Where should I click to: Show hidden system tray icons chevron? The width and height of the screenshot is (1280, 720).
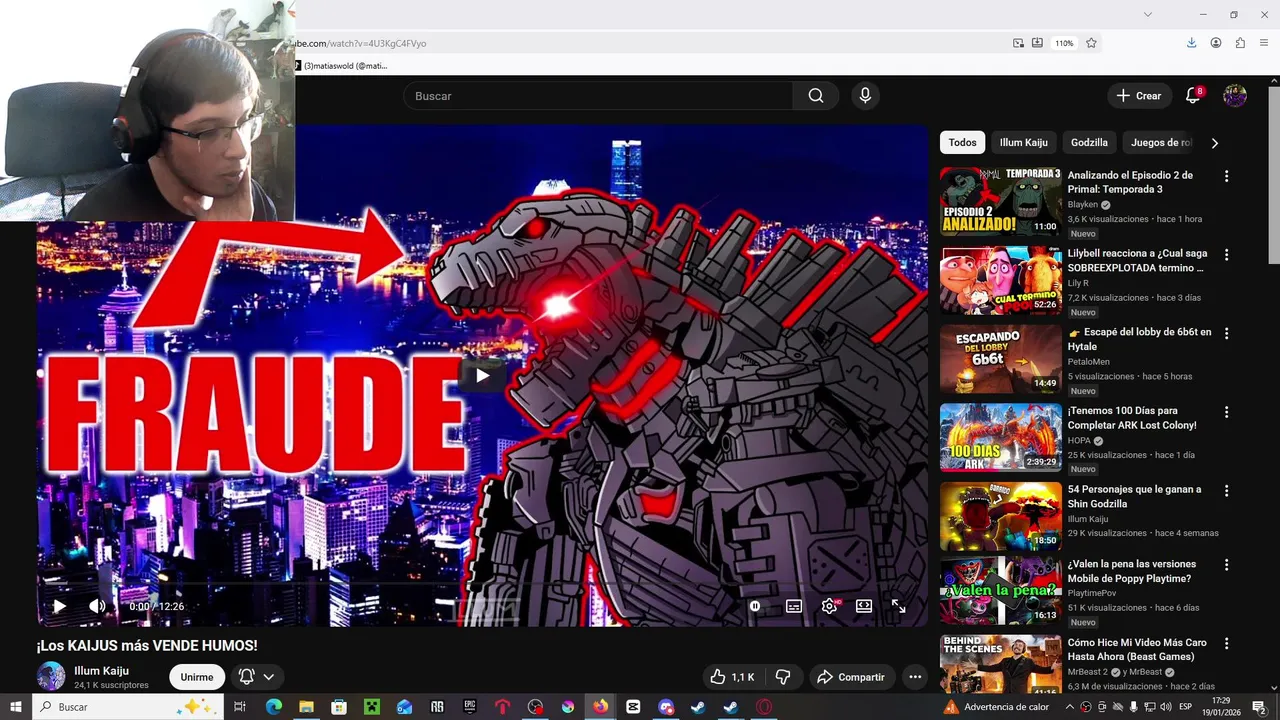pos(1069,707)
